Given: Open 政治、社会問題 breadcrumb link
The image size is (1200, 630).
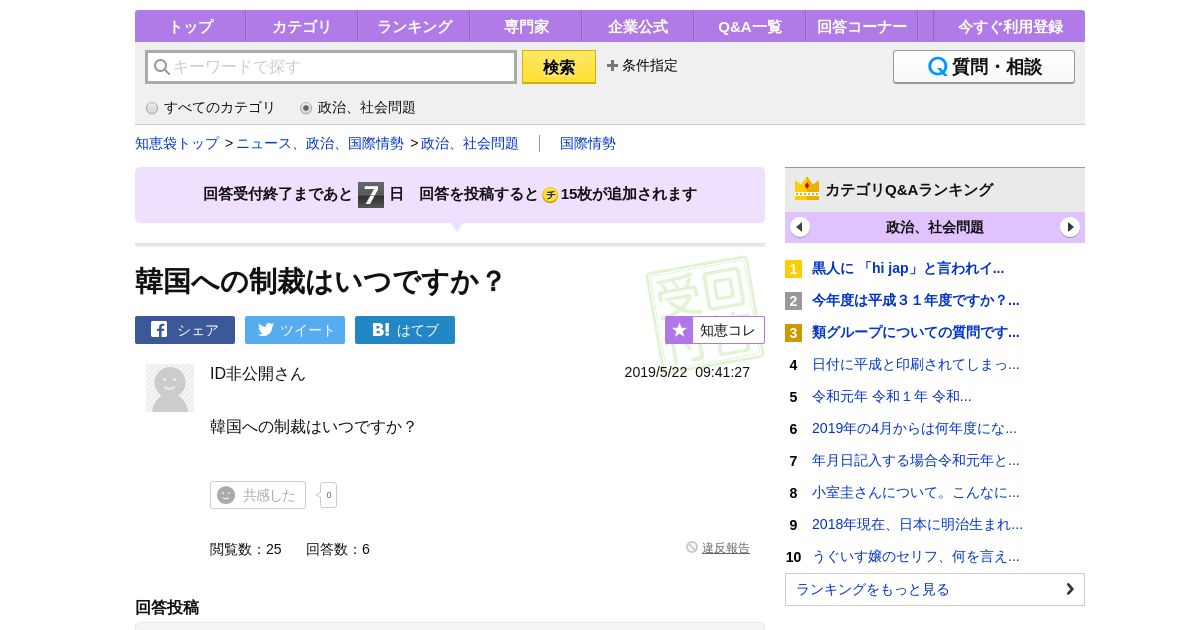Looking at the screenshot, I should [470, 143].
